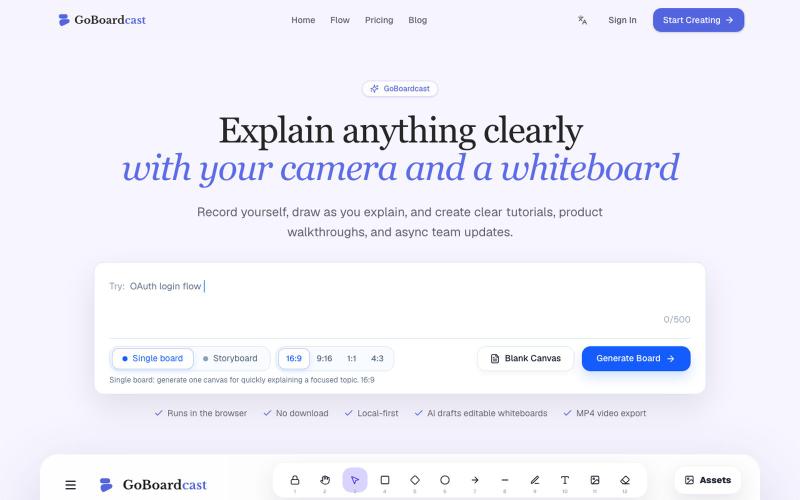Click 'No download' feature text
Viewport: 800px width, 500px height.
(302, 413)
